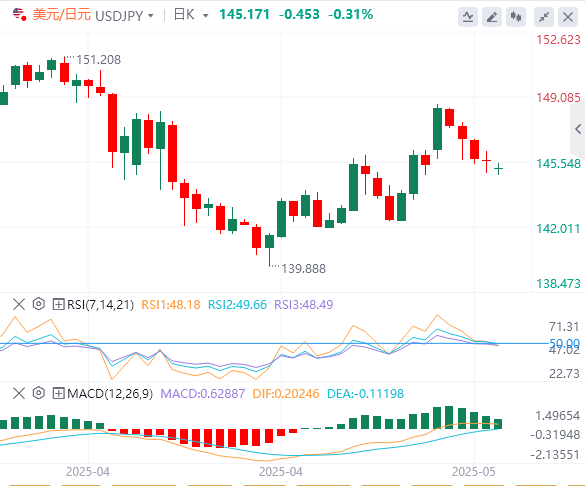Toggle the RSI panel plus box
This screenshot has width=585, height=486.
pyautogui.click(x=58, y=304)
